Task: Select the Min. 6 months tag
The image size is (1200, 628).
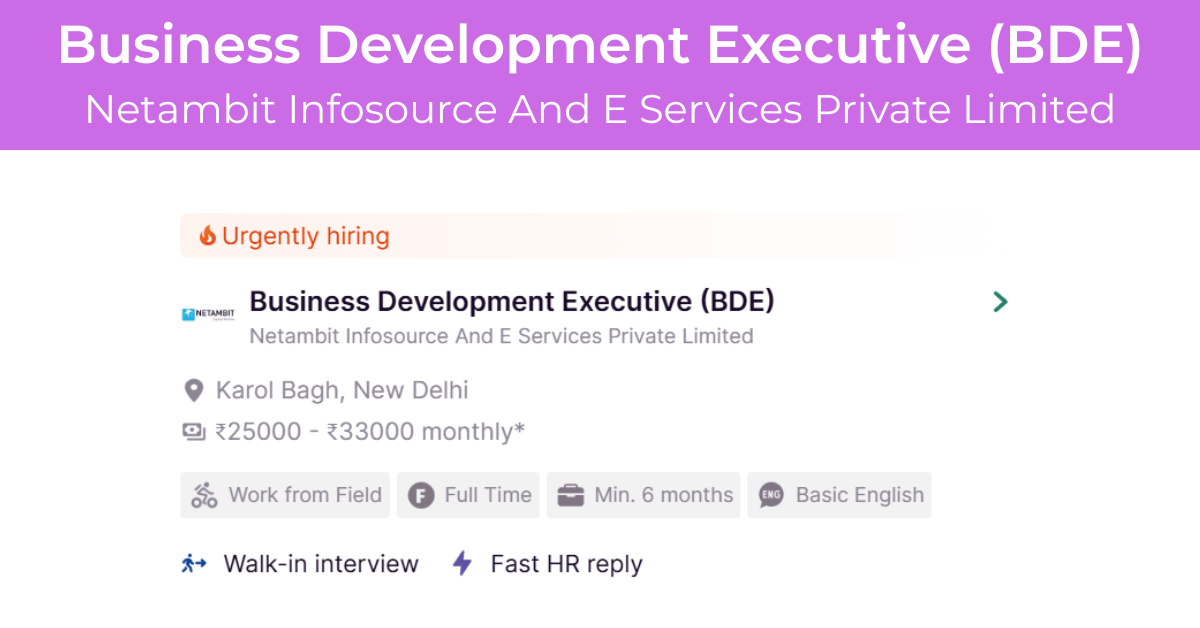Action: point(643,495)
